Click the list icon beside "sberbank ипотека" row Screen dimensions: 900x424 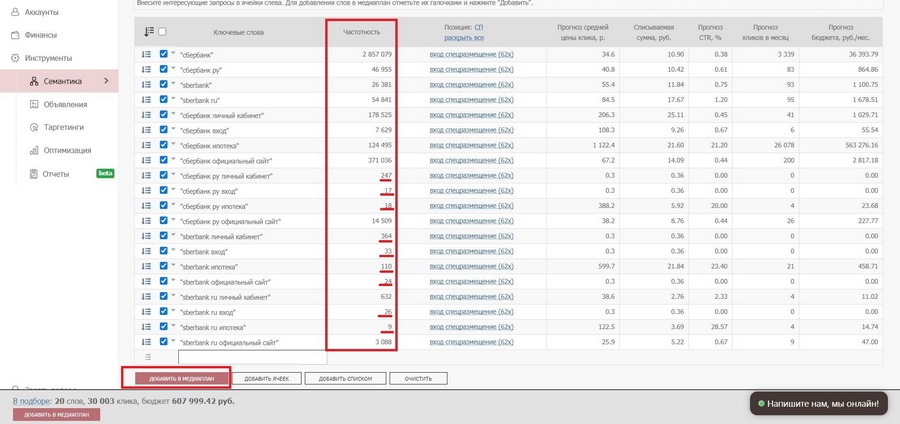coord(147,267)
